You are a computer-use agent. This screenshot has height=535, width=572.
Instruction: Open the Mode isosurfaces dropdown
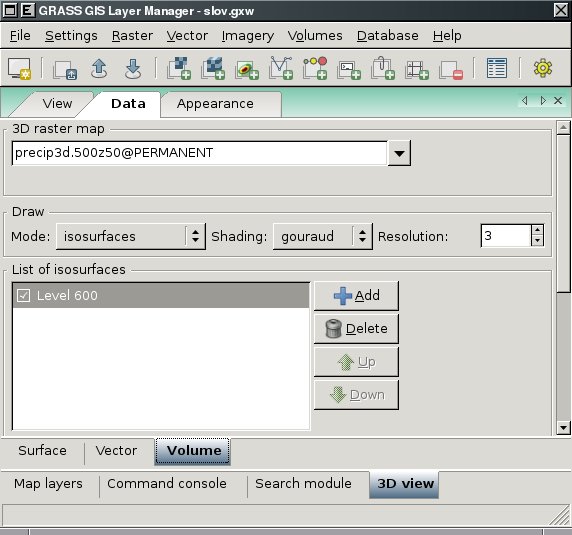click(x=131, y=236)
